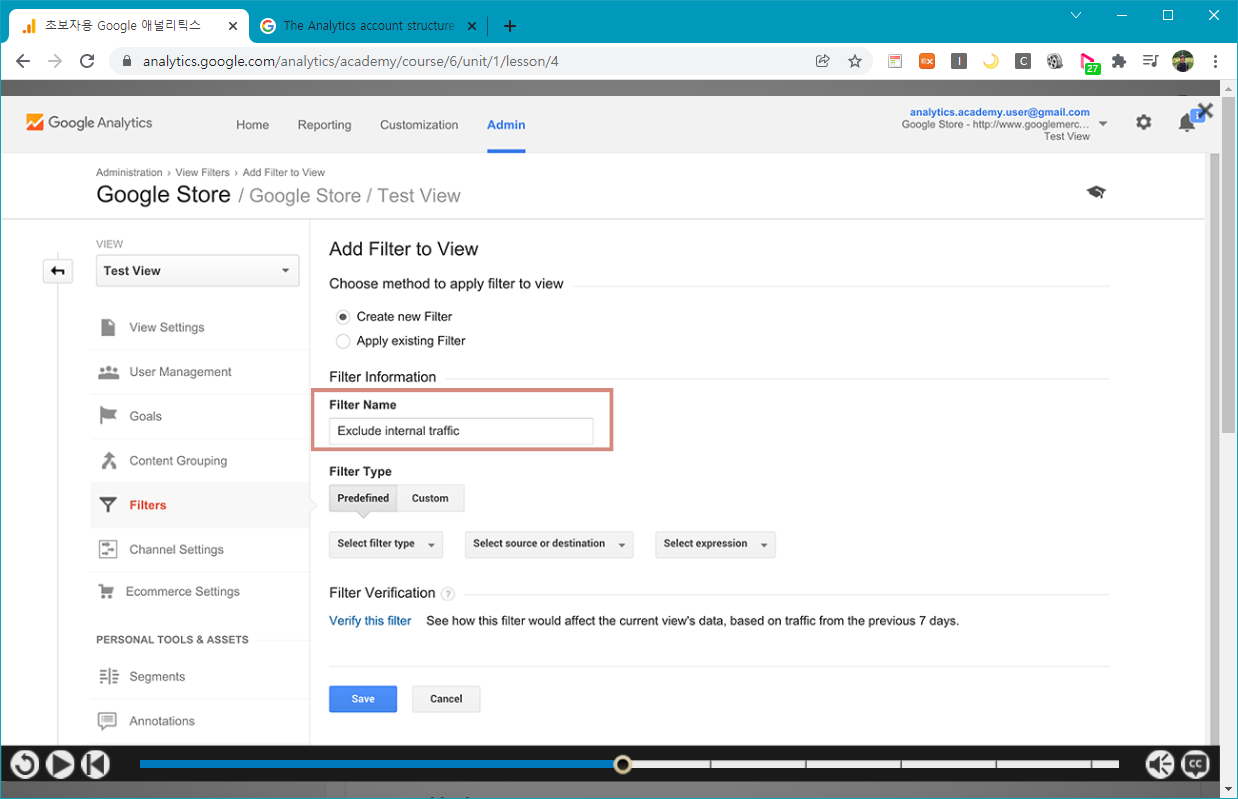Click the Annotations speech bubble icon
The width and height of the screenshot is (1238, 799).
tap(108, 721)
